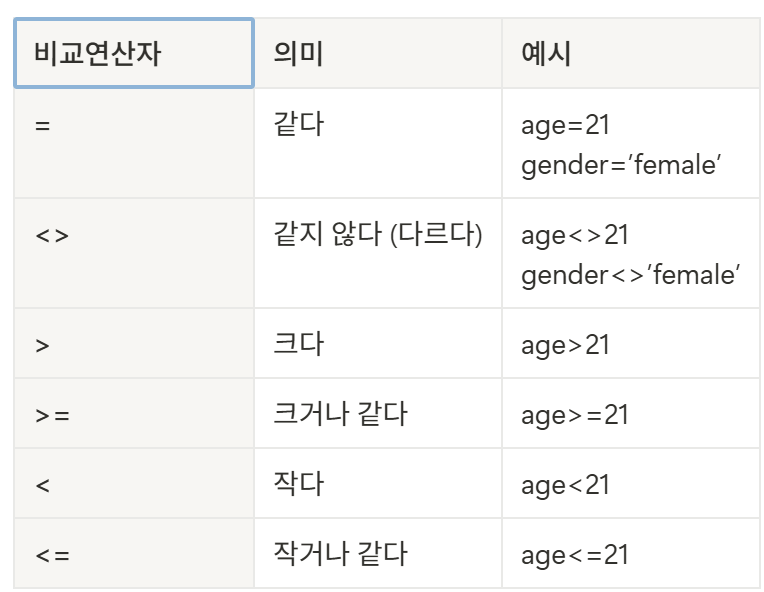Select the 크다 meaning cell
Screen dimensions: 764x592
377,343
